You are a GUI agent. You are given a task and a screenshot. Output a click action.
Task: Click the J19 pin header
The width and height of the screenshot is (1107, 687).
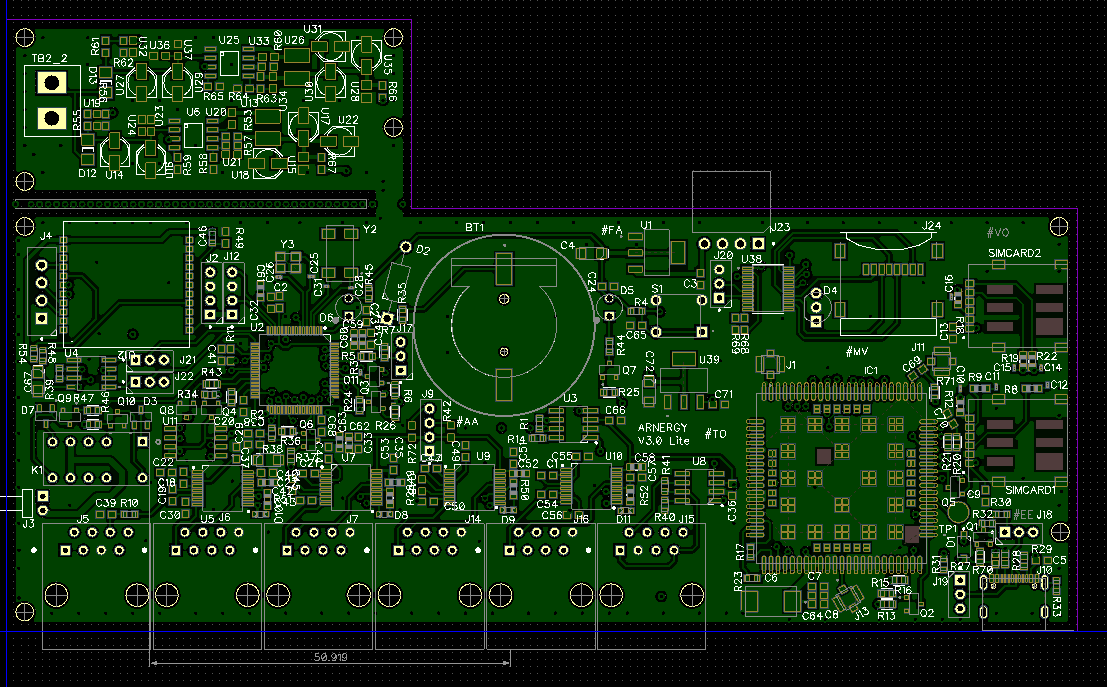pyautogui.click(x=960, y=596)
